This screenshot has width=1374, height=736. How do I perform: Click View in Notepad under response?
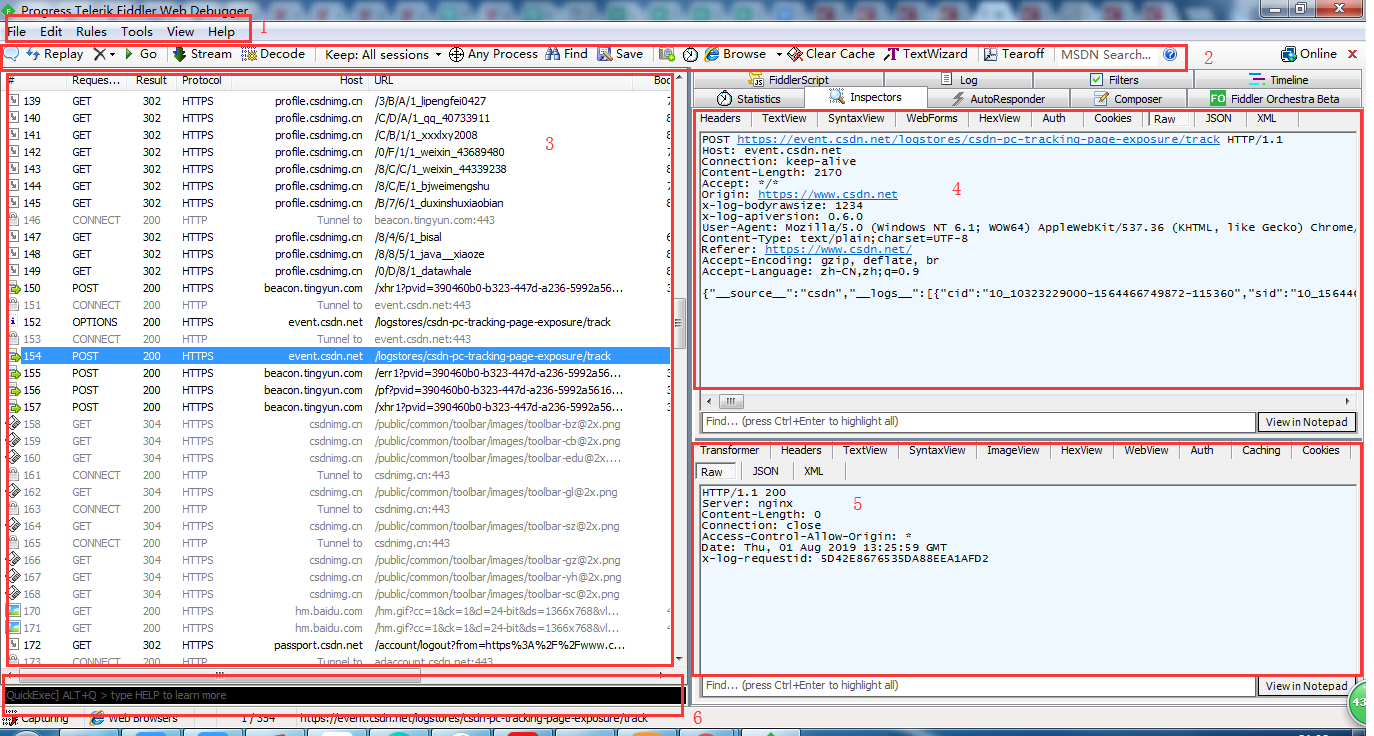click(x=1307, y=686)
